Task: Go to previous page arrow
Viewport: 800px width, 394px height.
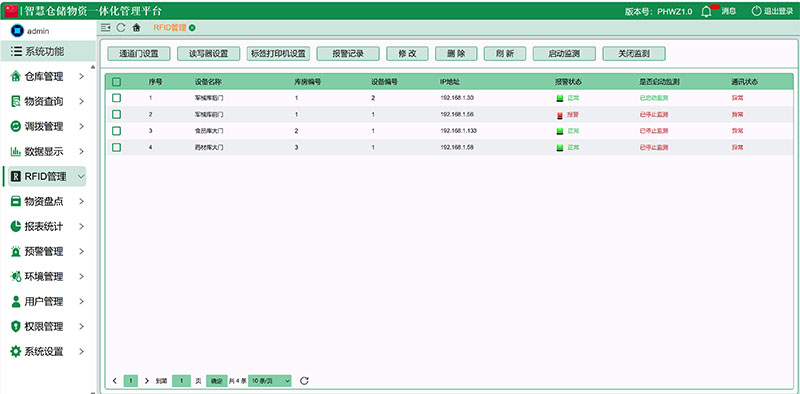Action: pyautogui.click(x=115, y=381)
